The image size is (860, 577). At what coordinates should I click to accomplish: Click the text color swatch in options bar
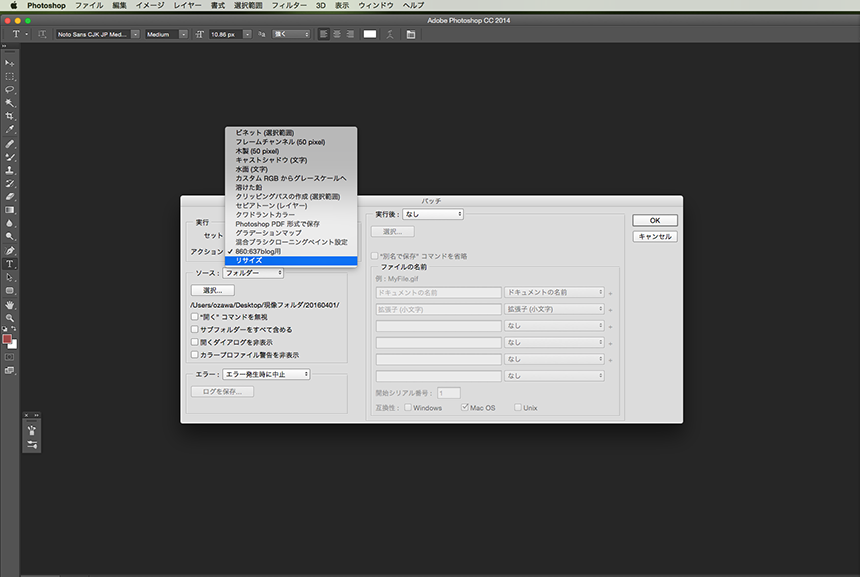pos(370,34)
